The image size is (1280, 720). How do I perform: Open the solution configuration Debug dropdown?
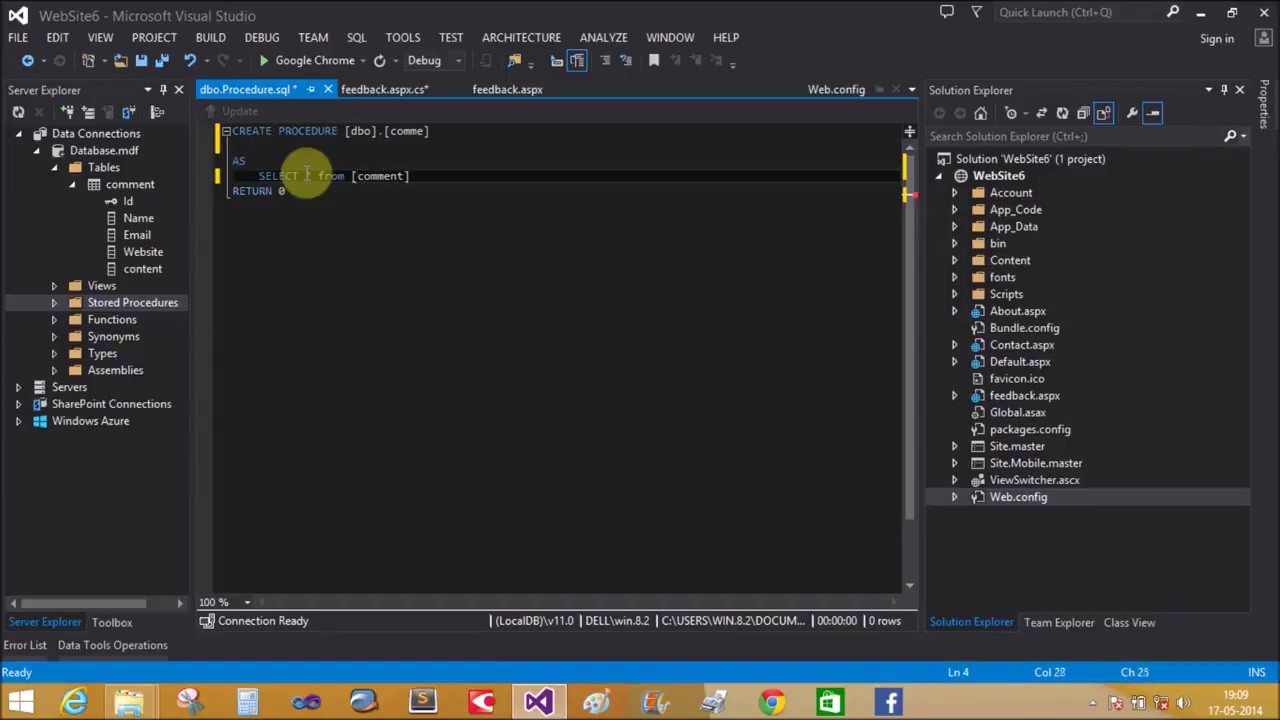click(x=458, y=61)
